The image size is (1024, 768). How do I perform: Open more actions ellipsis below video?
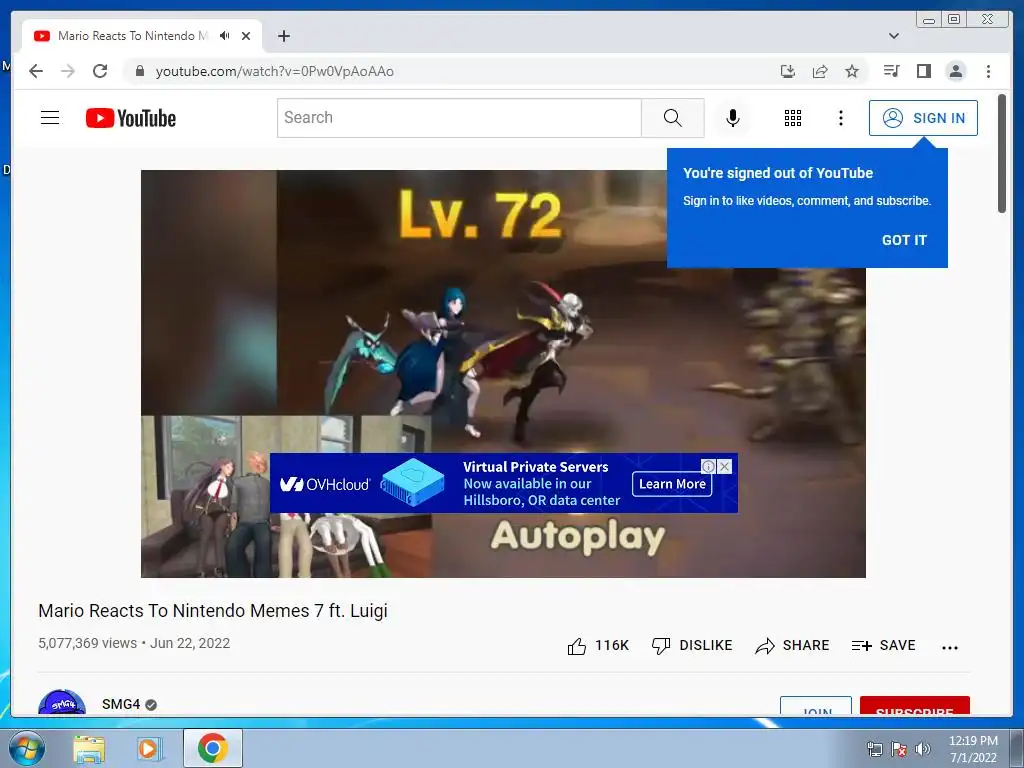(x=950, y=647)
